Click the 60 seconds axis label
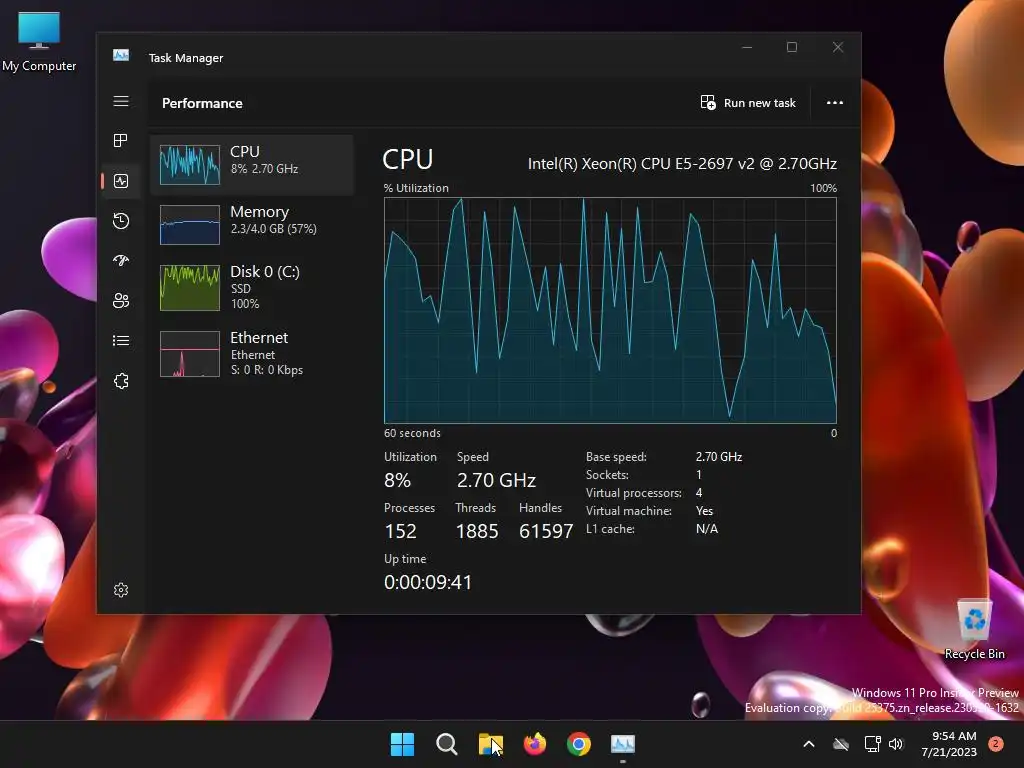This screenshot has height=768, width=1024. tap(412, 433)
